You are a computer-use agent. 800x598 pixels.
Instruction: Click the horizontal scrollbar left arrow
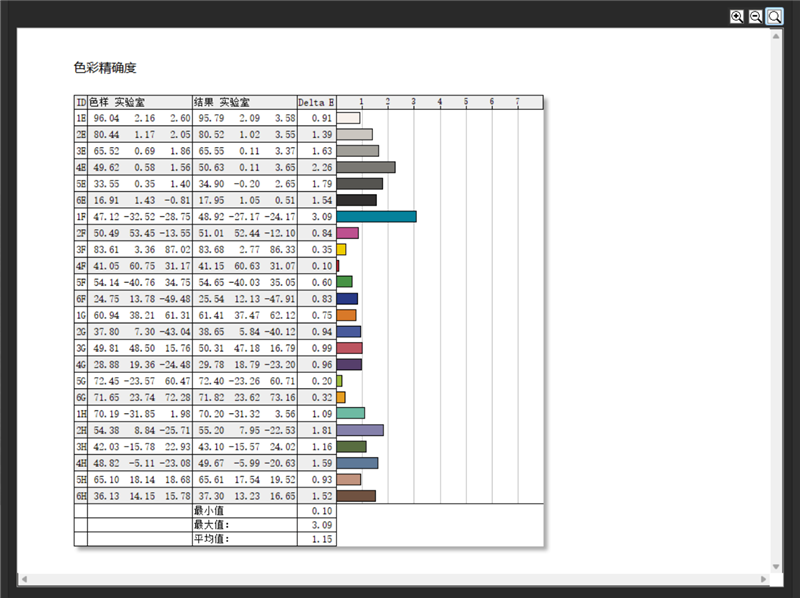[24, 579]
